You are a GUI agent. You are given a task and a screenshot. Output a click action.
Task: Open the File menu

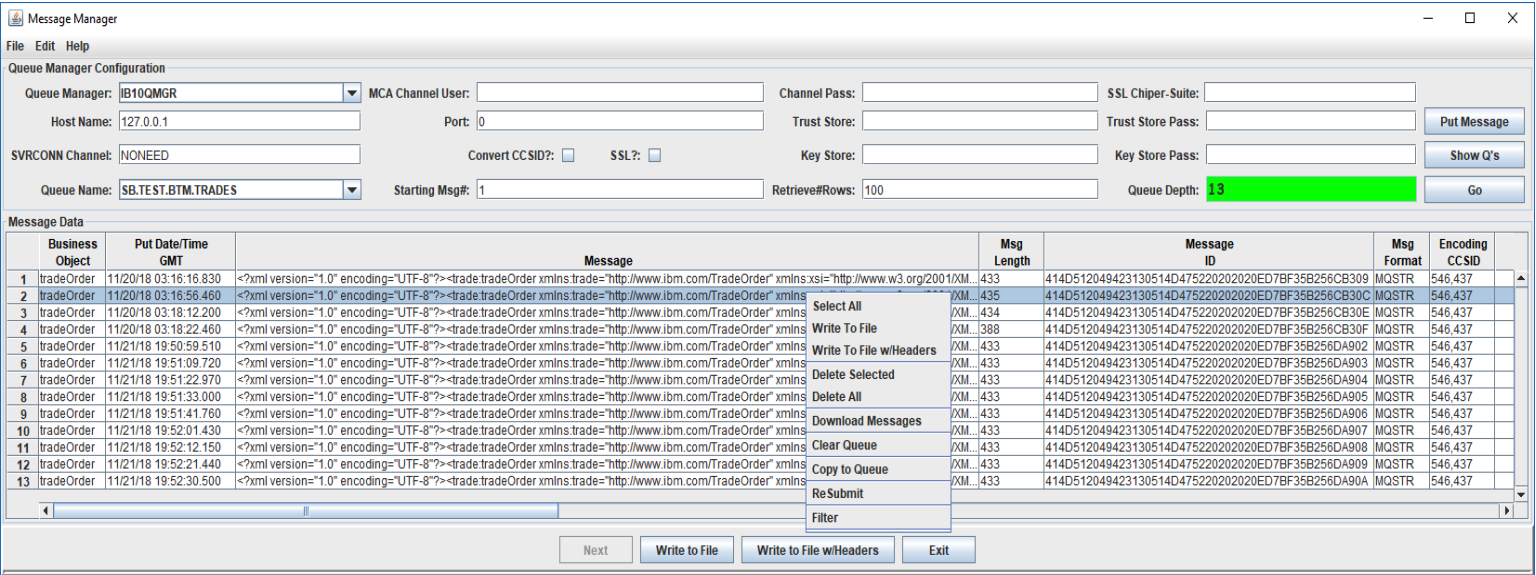[x=16, y=46]
